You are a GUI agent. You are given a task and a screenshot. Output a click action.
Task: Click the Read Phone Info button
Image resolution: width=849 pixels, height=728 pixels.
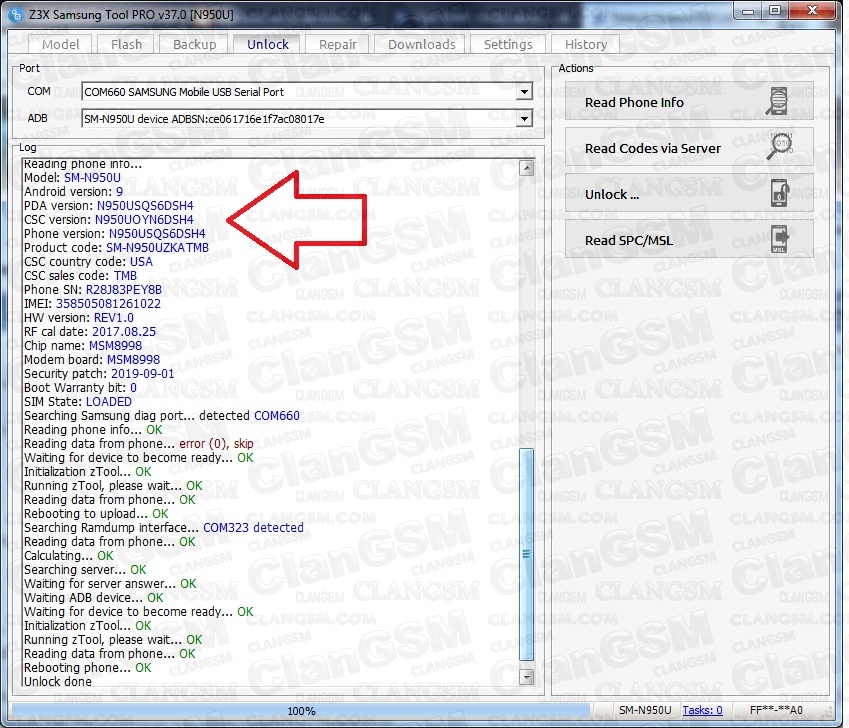click(689, 102)
